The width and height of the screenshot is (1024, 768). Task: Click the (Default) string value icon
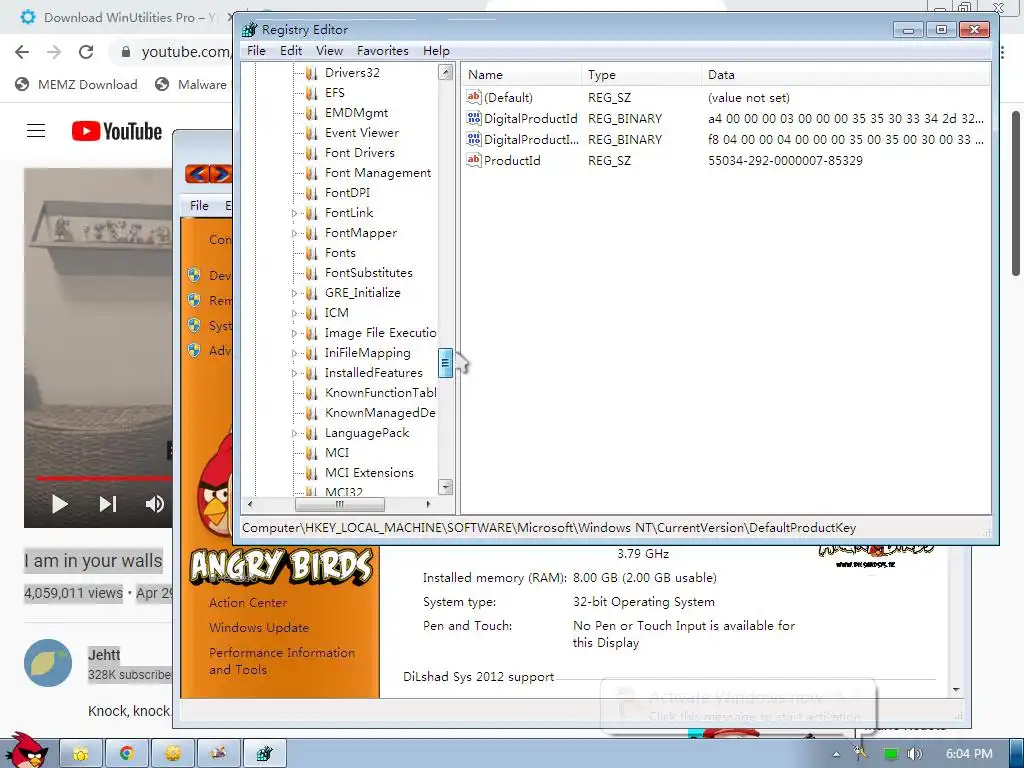coord(473,97)
